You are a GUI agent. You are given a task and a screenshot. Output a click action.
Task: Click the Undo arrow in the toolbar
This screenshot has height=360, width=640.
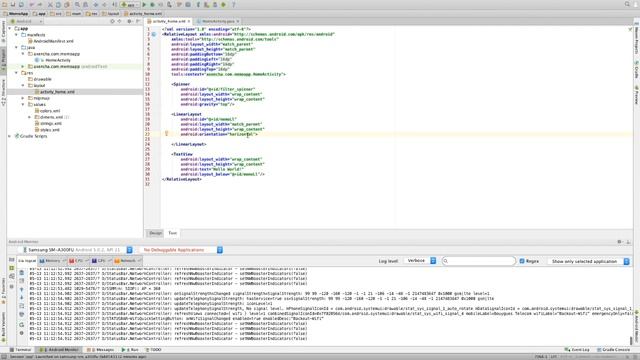(x=31, y=4)
